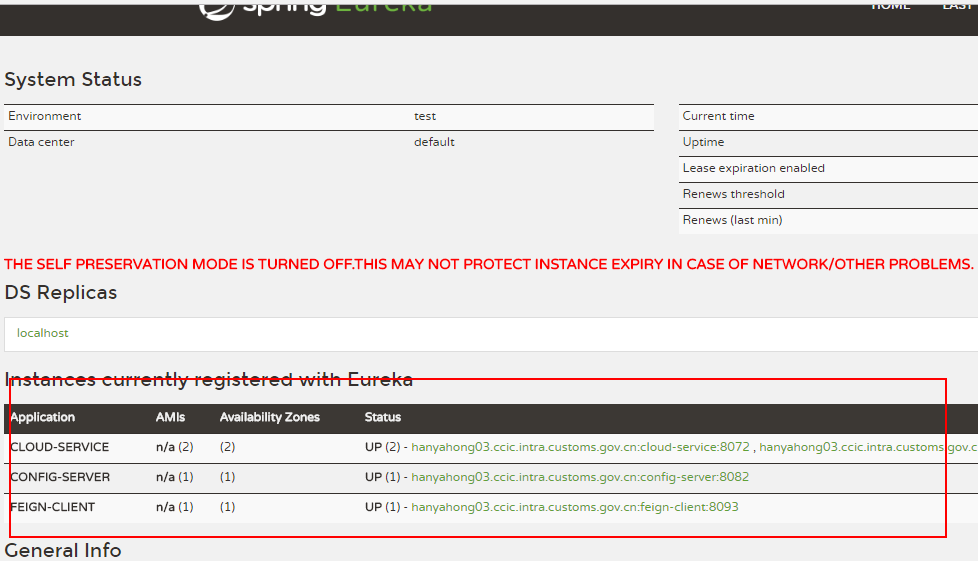The width and height of the screenshot is (978, 561).
Task: Open the config-server:8082 instance link
Action: 580,477
